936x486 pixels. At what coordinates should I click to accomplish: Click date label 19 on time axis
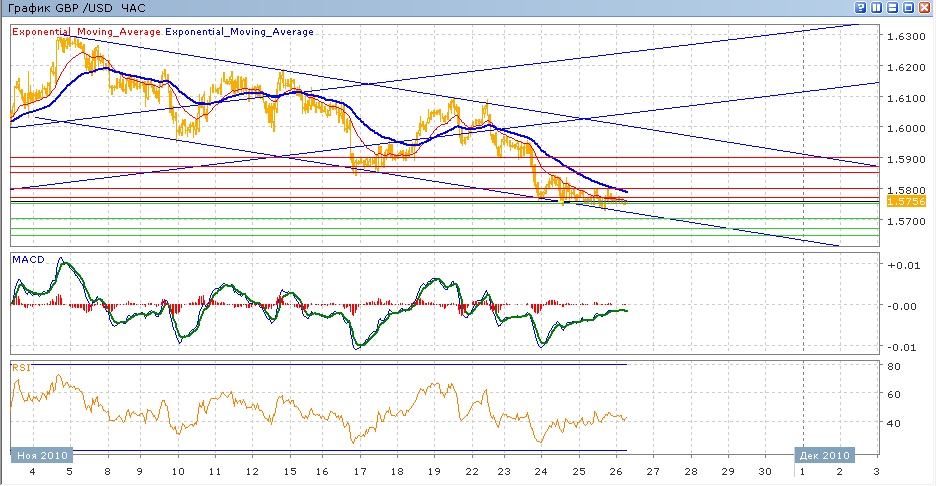point(434,472)
